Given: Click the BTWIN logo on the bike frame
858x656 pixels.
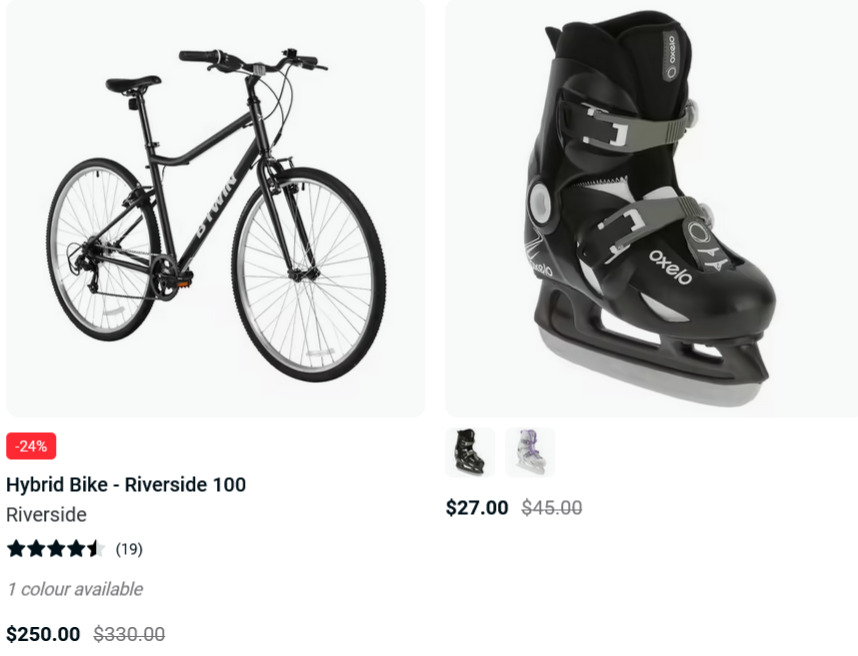Looking at the screenshot, I should click(x=217, y=206).
